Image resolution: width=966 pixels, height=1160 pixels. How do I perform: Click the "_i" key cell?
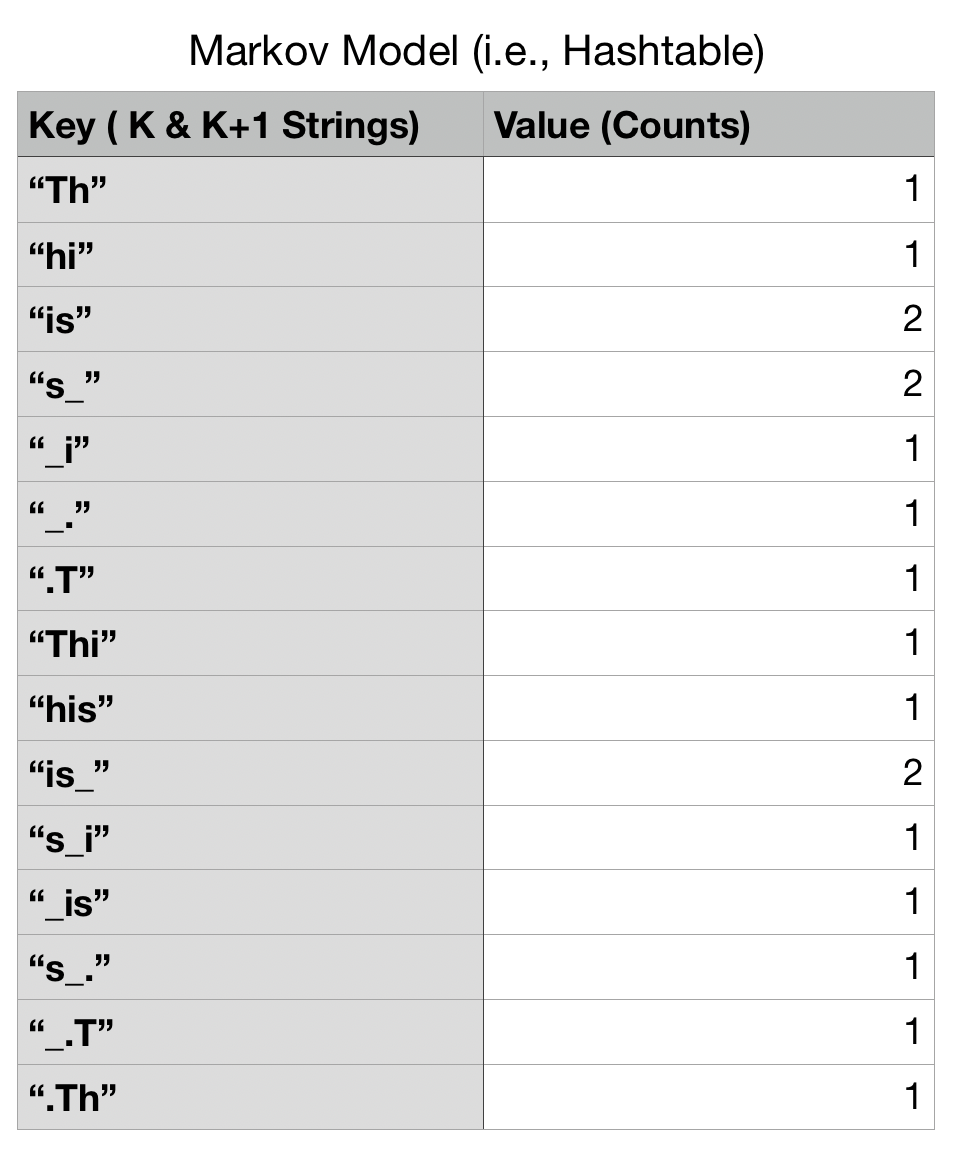tap(60, 449)
